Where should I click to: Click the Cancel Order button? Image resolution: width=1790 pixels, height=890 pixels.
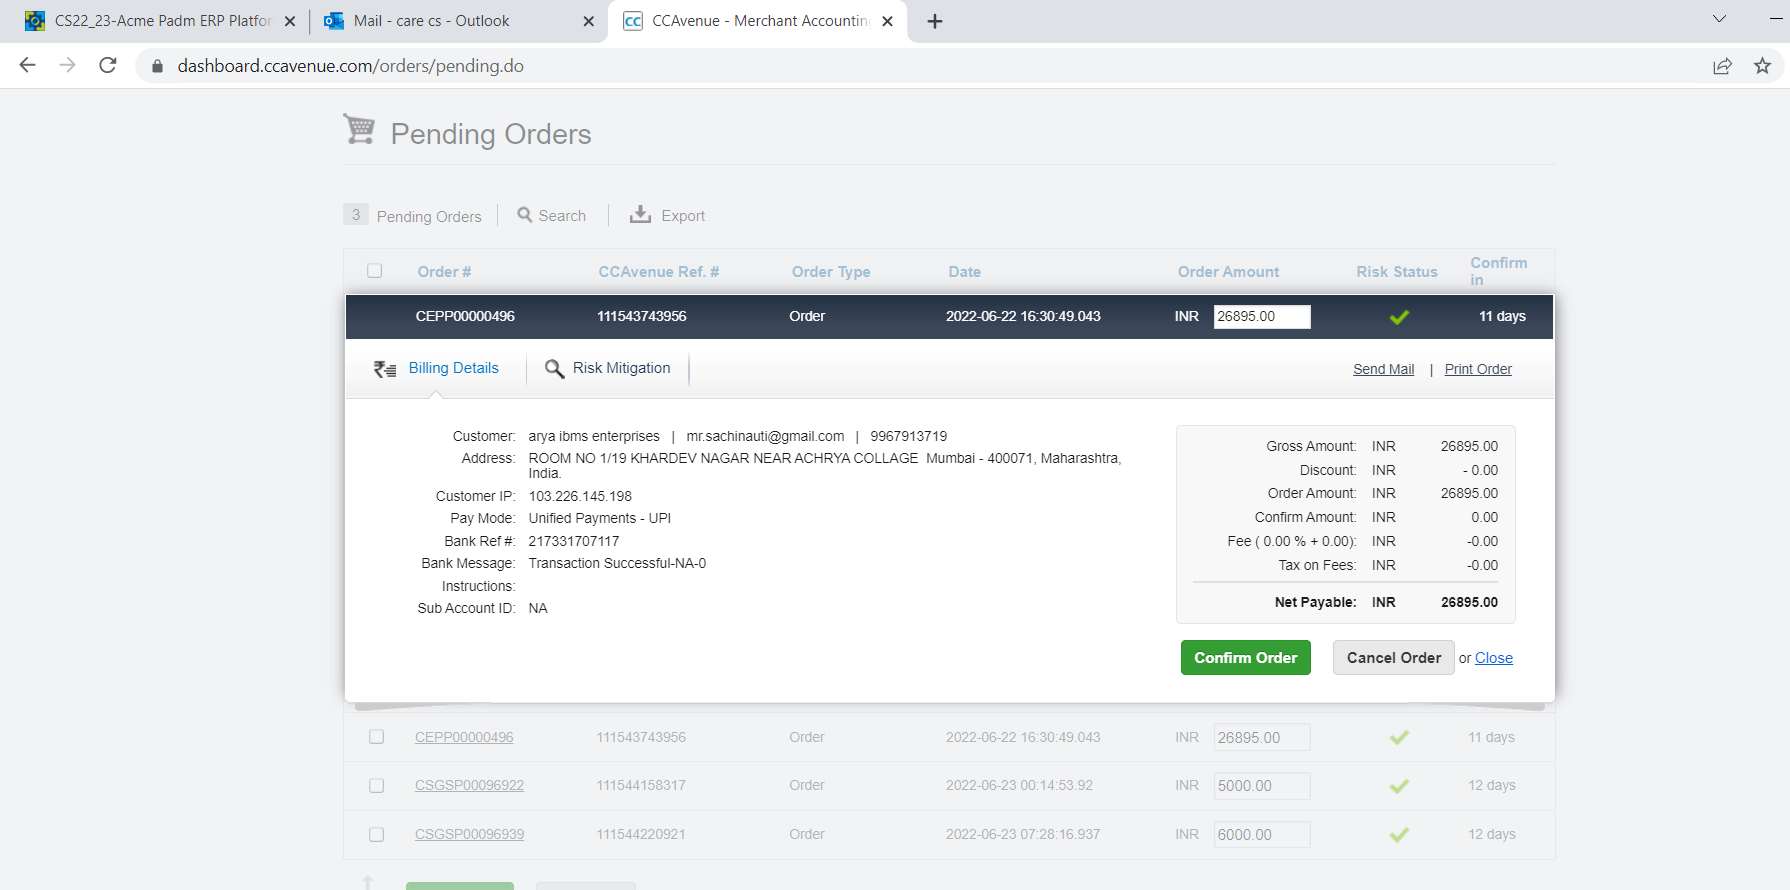tap(1394, 658)
